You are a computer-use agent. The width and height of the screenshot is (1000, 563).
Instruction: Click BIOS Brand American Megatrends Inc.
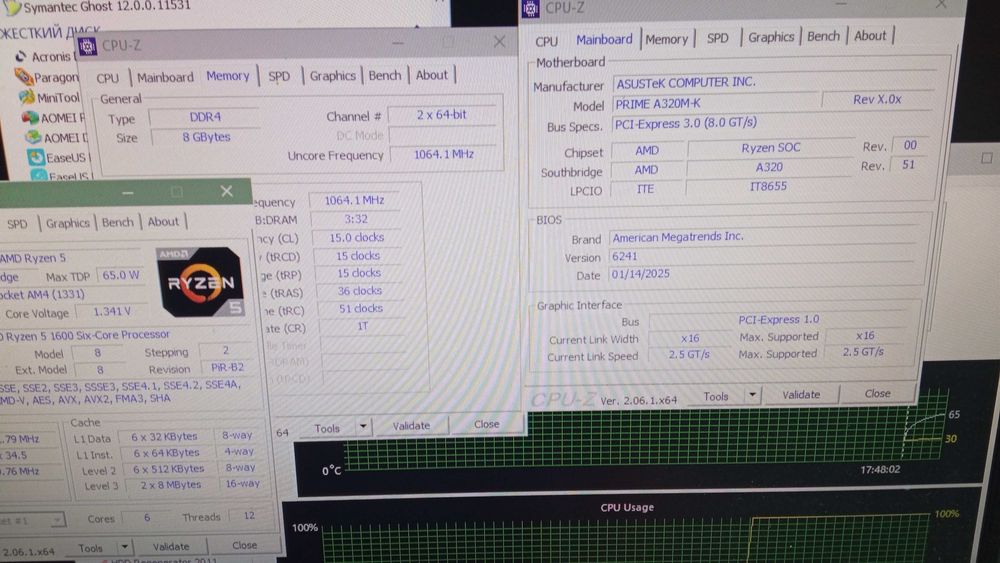[x=767, y=237]
